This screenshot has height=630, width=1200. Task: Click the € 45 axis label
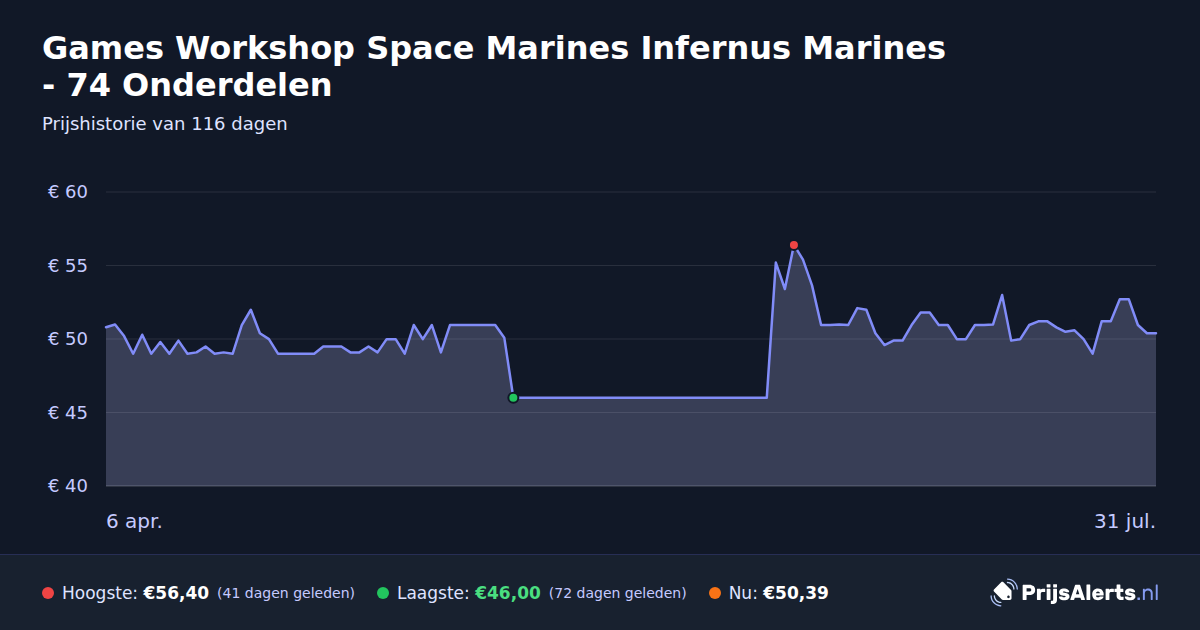68,413
